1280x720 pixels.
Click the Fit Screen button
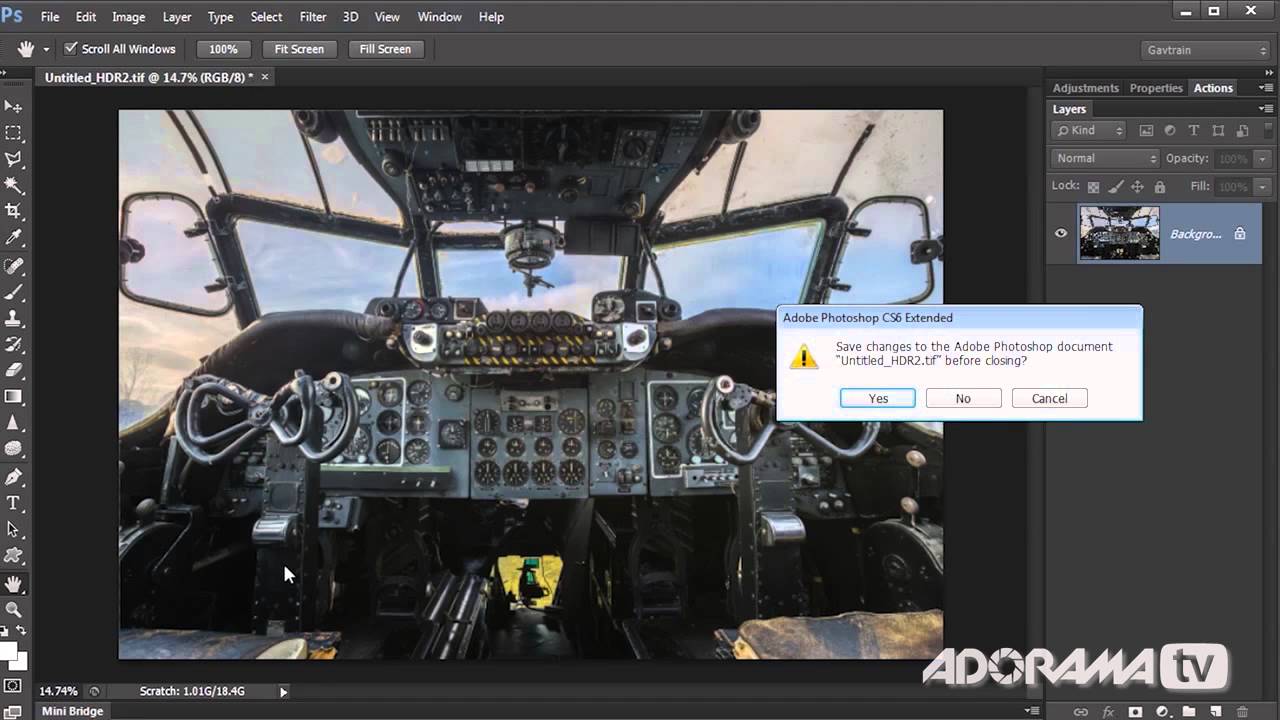(x=299, y=49)
